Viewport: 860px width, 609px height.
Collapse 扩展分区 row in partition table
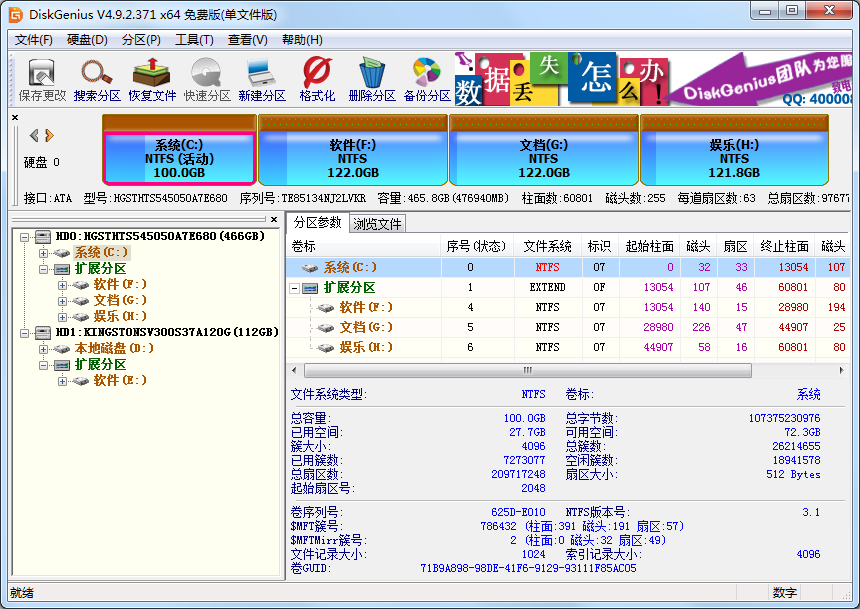(x=292, y=287)
